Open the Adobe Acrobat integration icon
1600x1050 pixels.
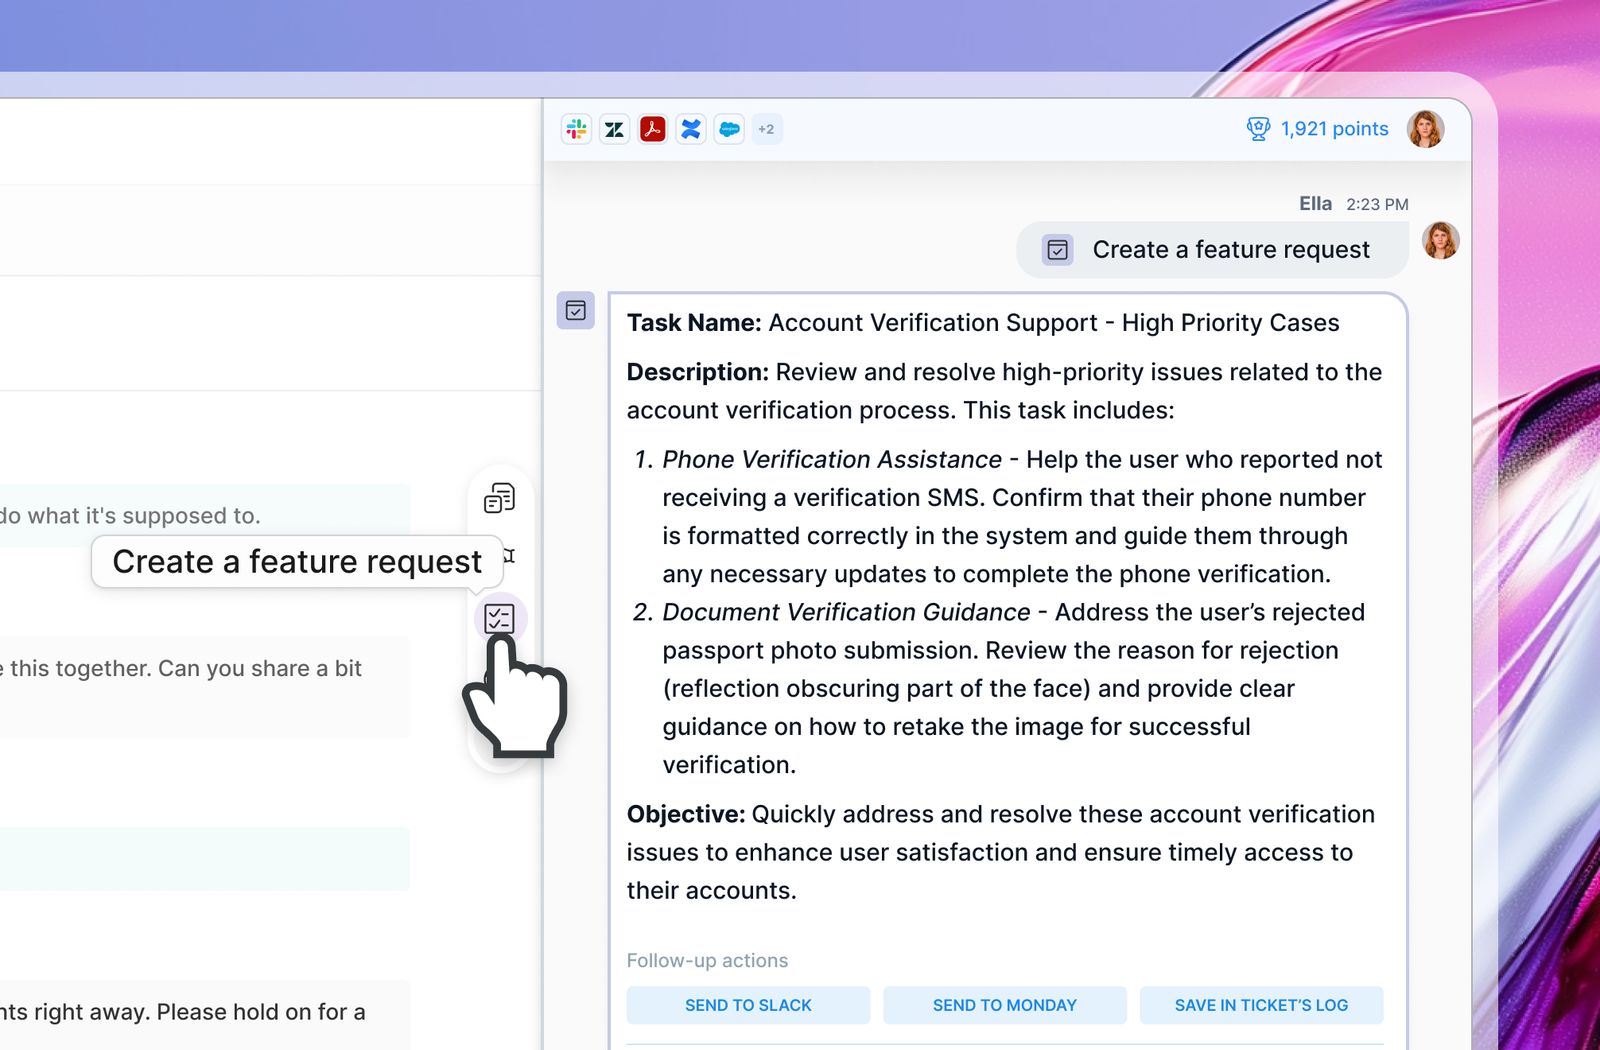pos(652,129)
